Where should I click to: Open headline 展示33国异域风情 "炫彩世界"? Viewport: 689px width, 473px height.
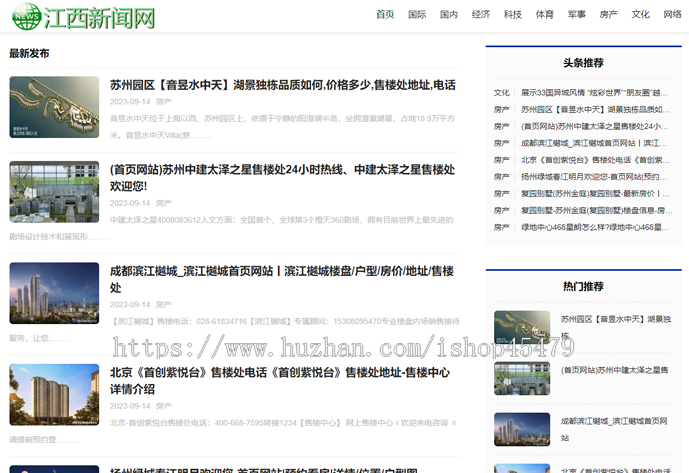(595, 93)
